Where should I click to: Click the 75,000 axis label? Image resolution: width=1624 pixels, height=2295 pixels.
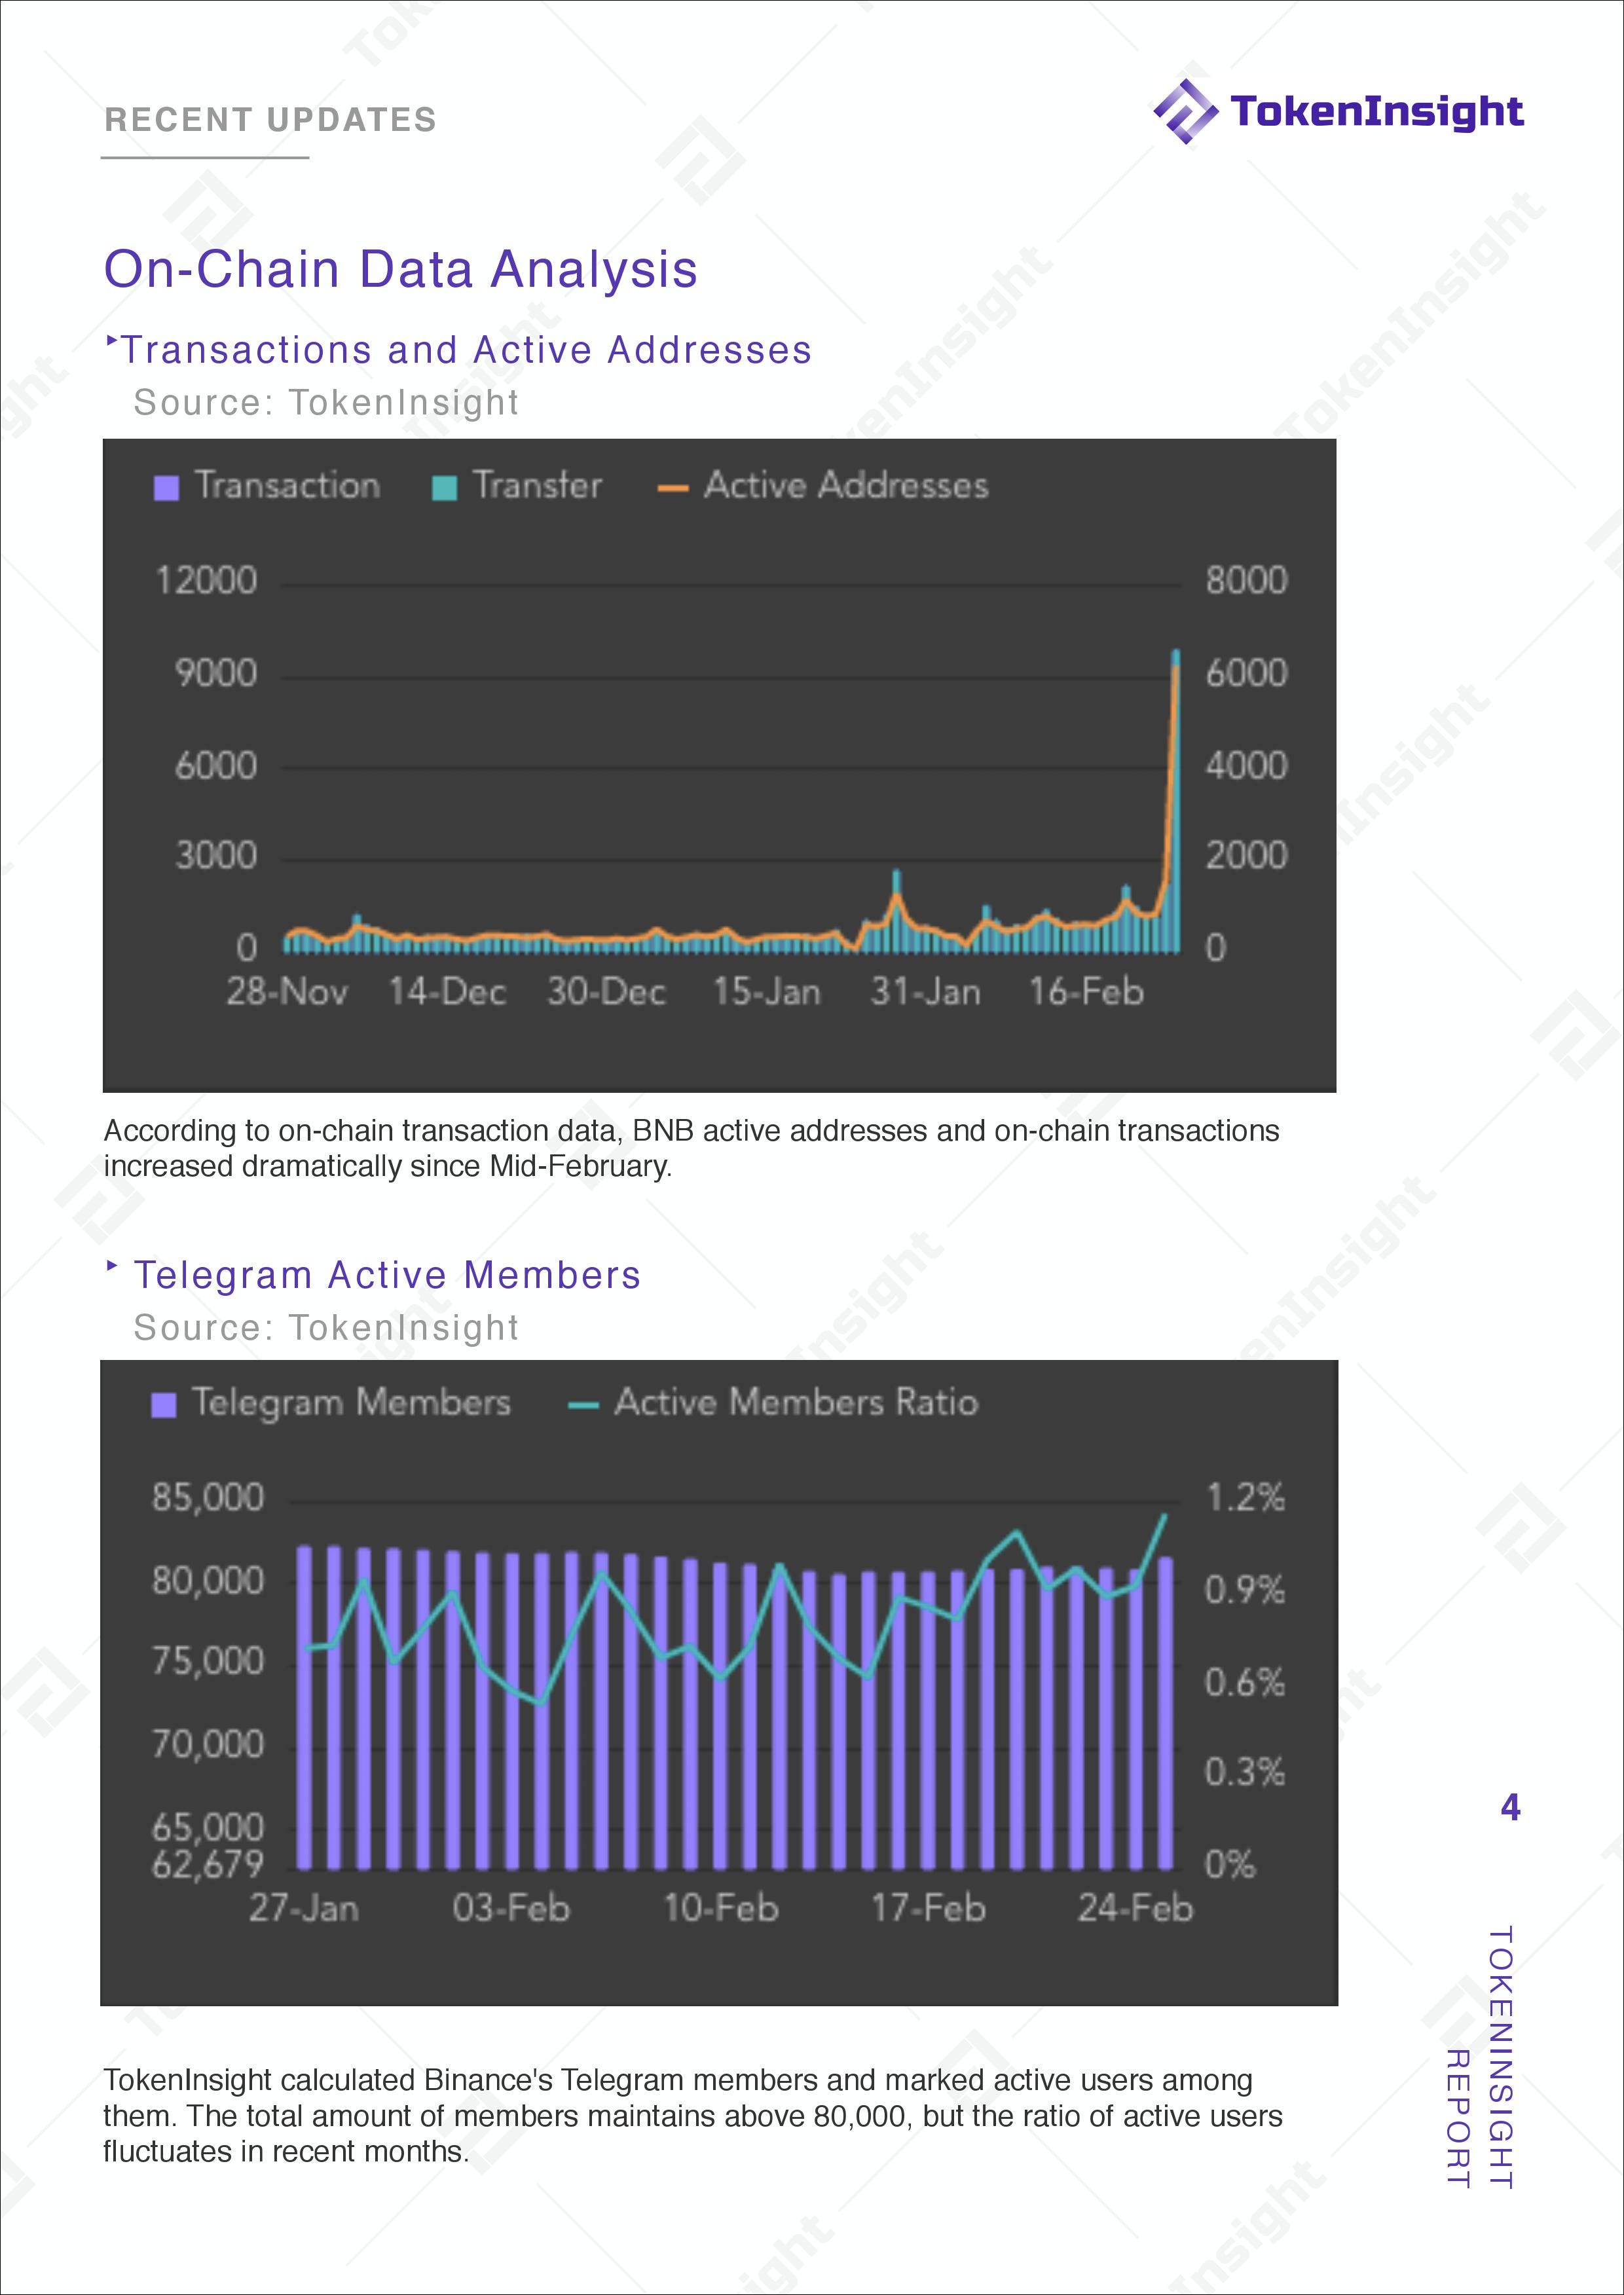pos(208,1661)
